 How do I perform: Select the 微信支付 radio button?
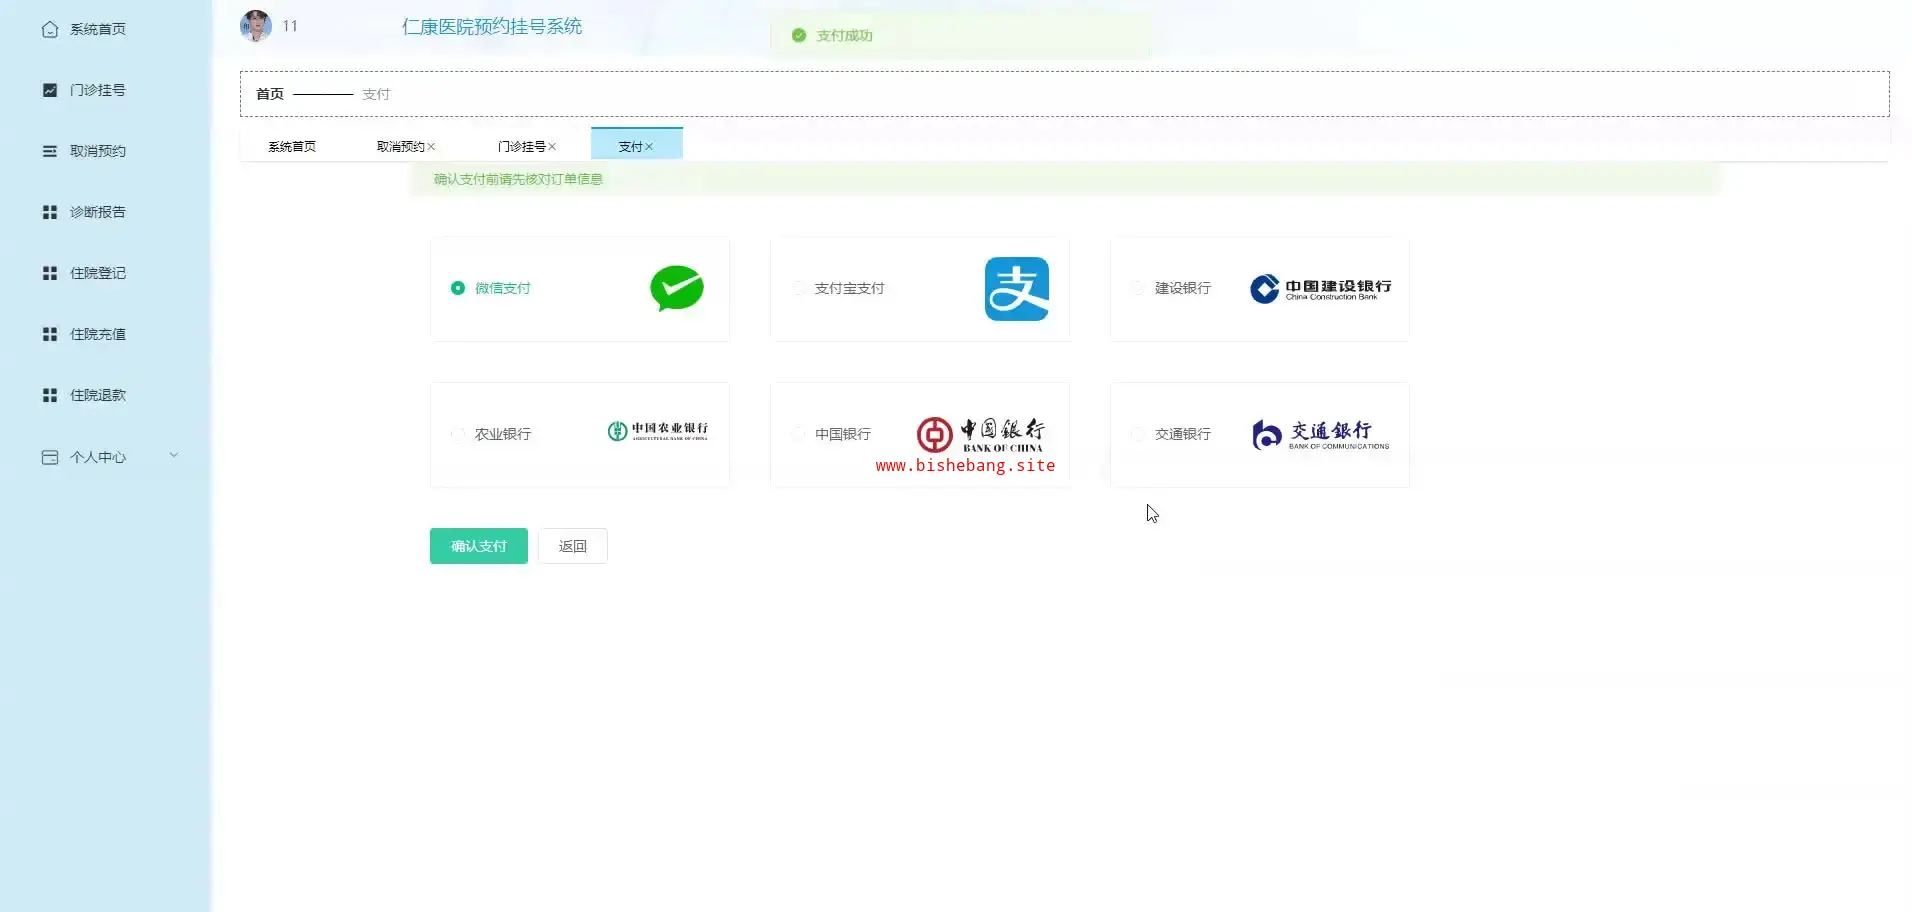click(x=458, y=288)
